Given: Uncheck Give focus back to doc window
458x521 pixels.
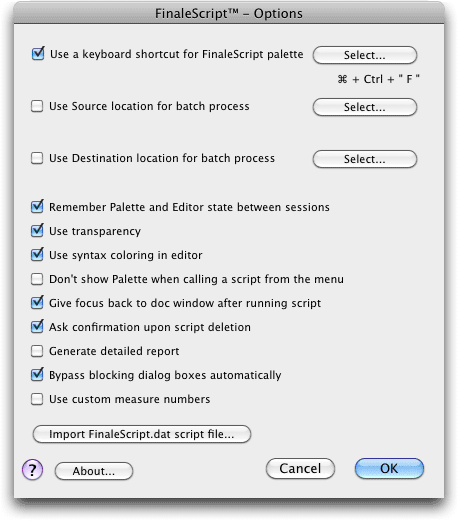Looking at the screenshot, I should pyautogui.click(x=37, y=303).
